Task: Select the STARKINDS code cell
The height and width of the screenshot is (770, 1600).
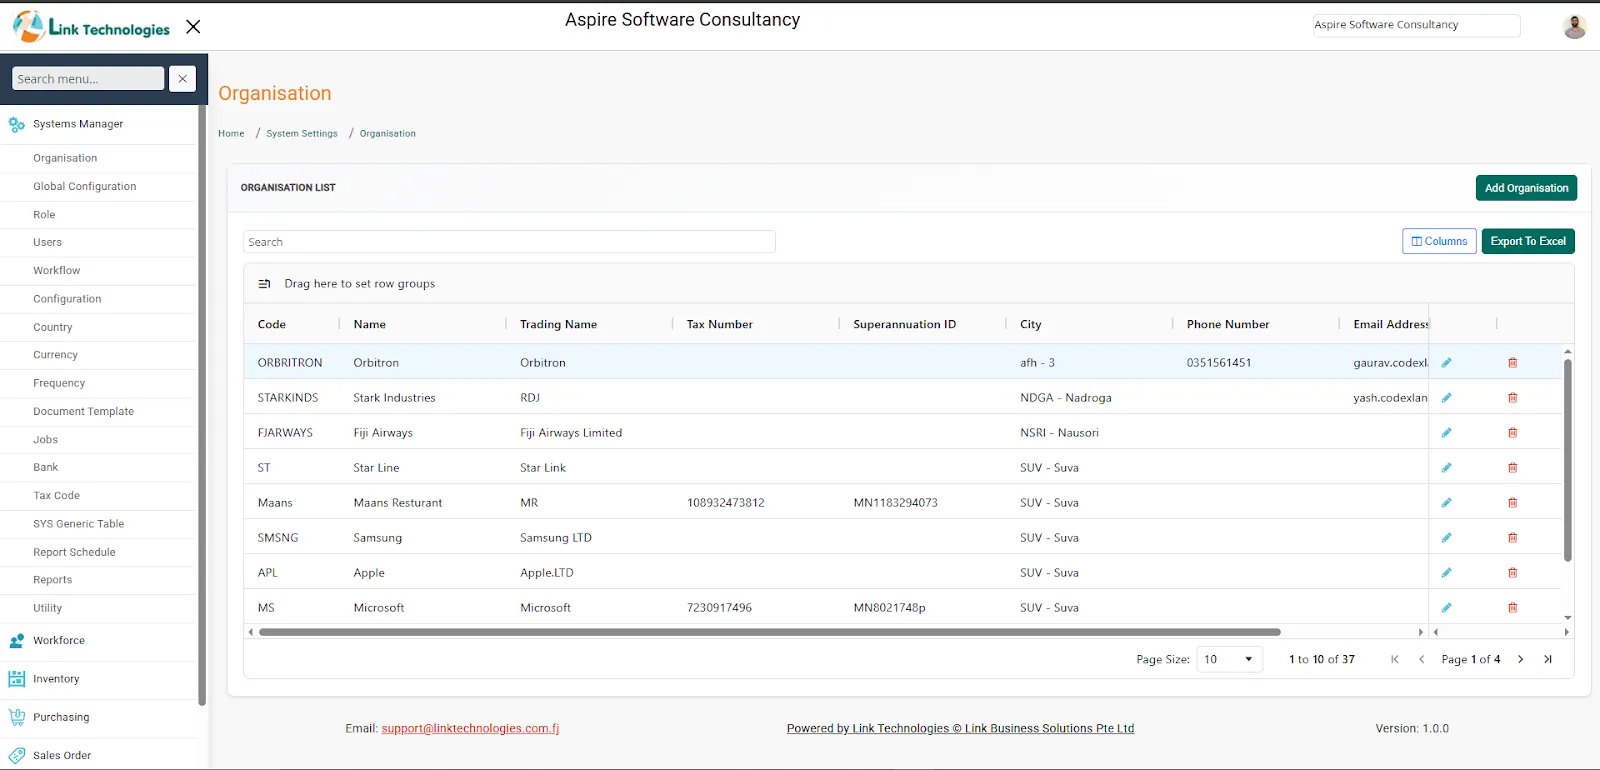Action: [288, 398]
